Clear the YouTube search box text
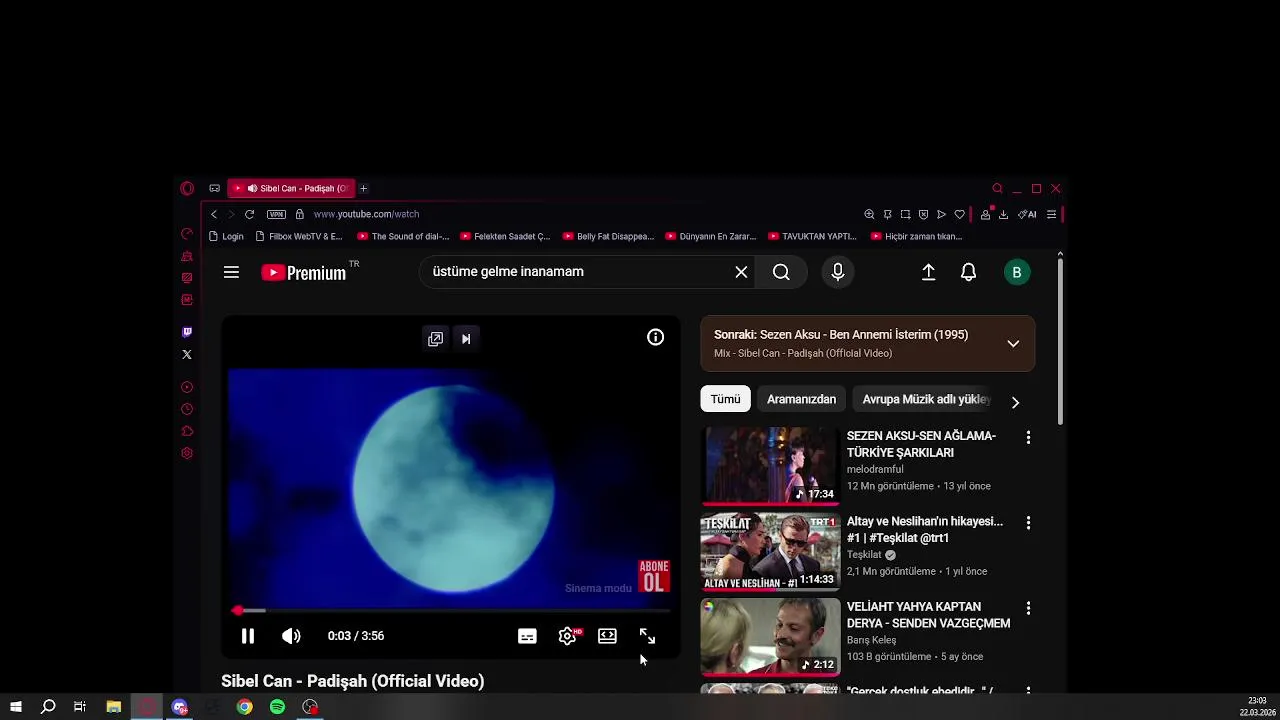Viewport: 1280px width, 720px height. coord(741,272)
